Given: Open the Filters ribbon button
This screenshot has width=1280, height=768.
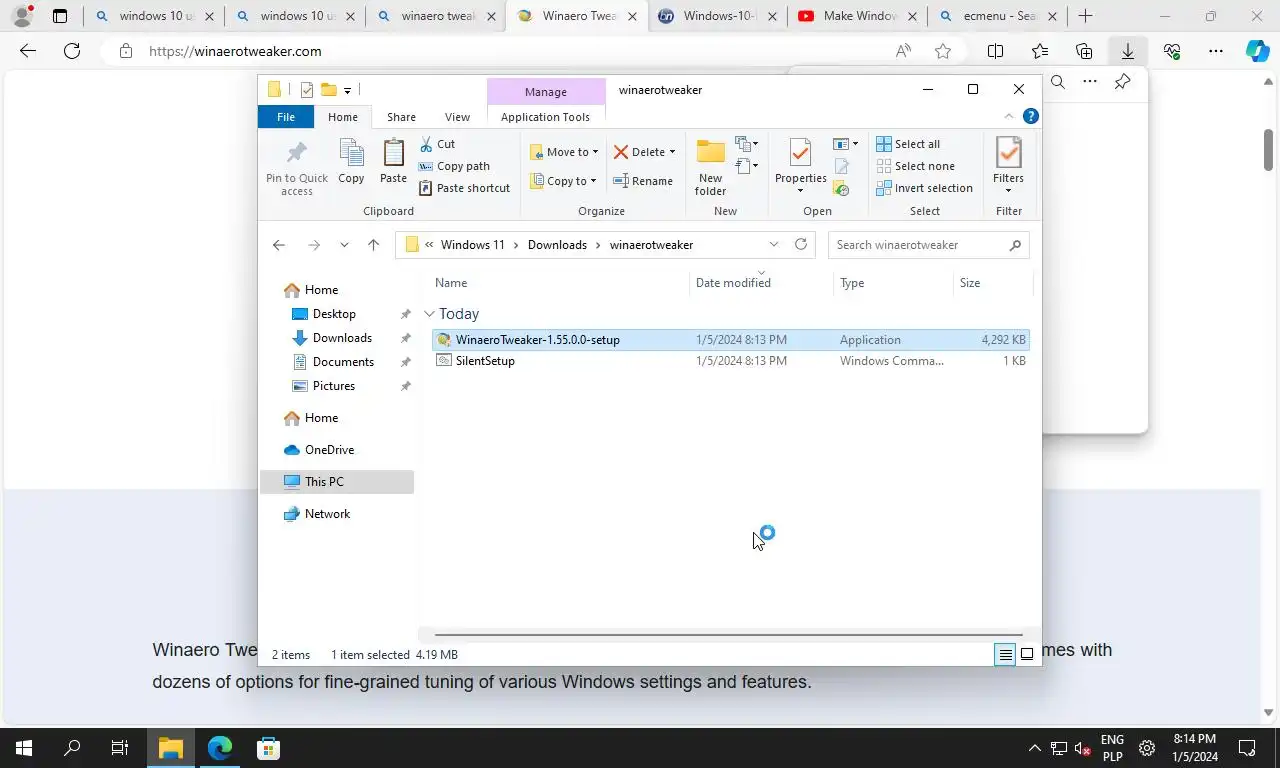Looking at the screenshot, I should (x=1008, y=166).
